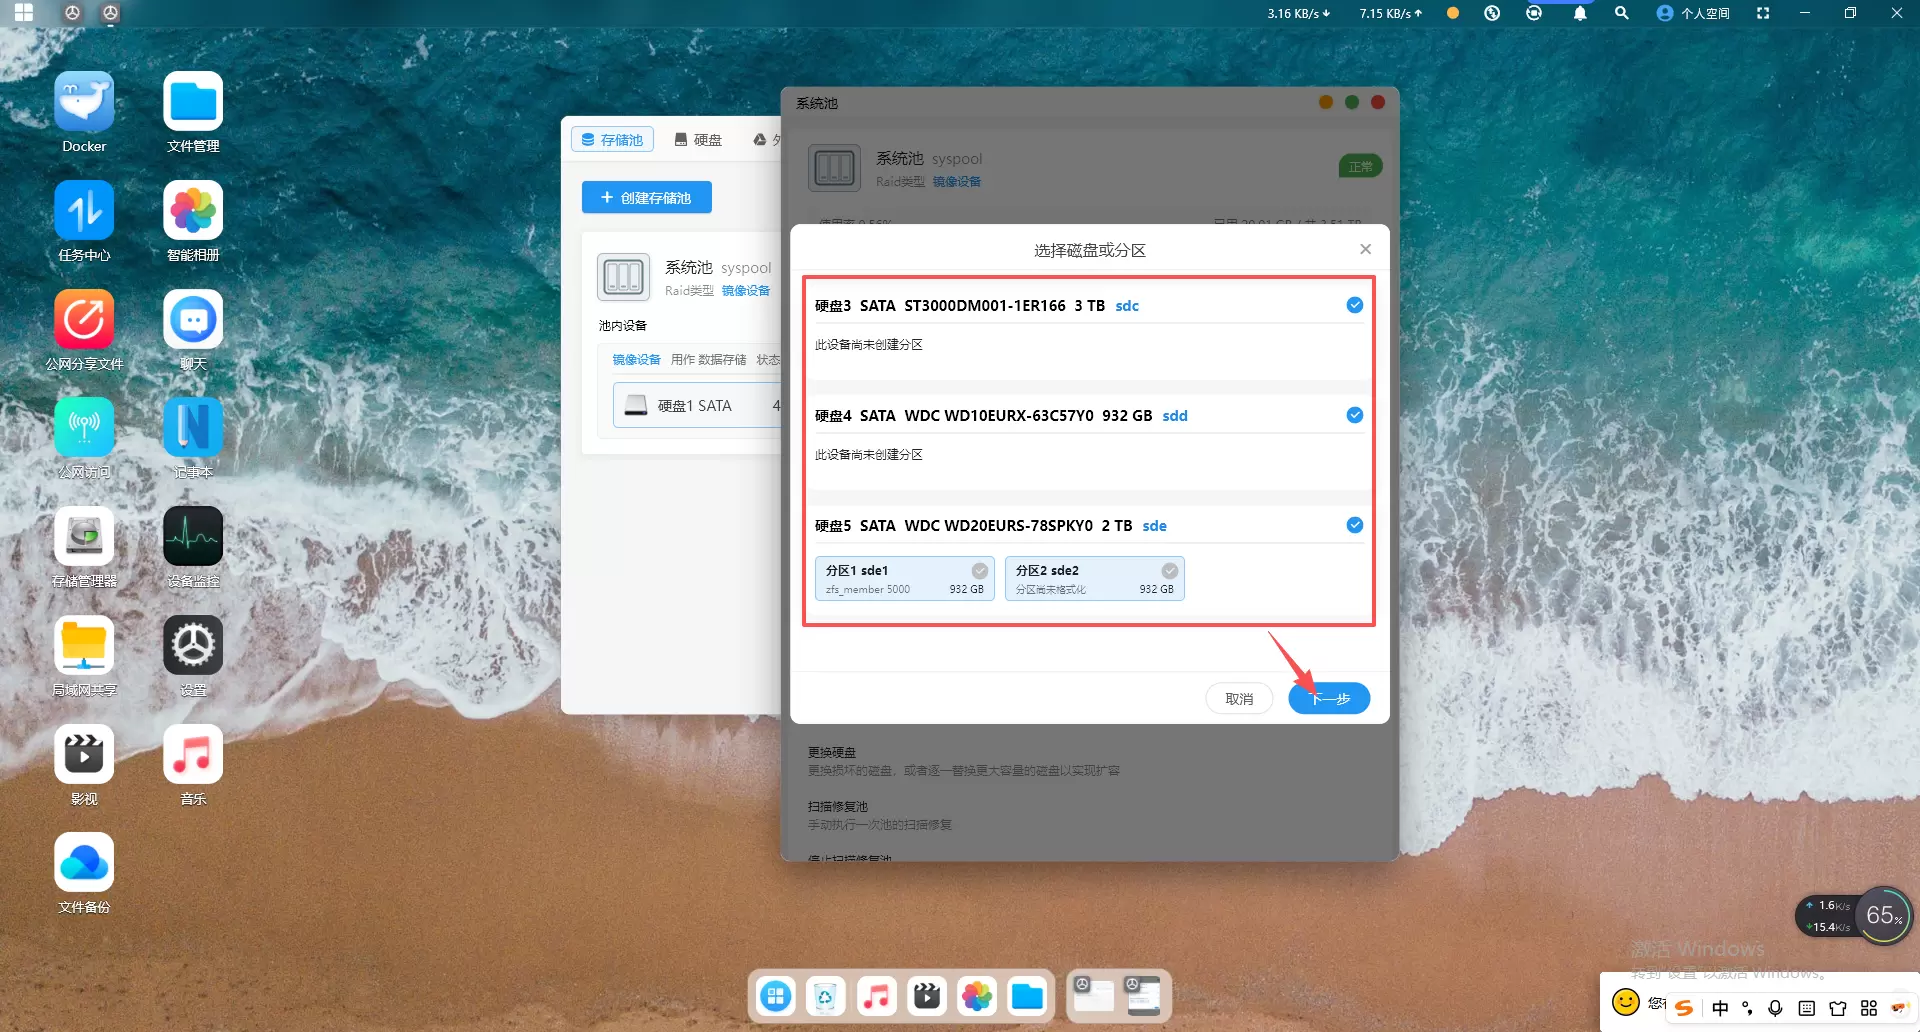The image size is (1920, 1032).
Task: Switch to the 硬盘 tab
Action: tap(698, 140)
